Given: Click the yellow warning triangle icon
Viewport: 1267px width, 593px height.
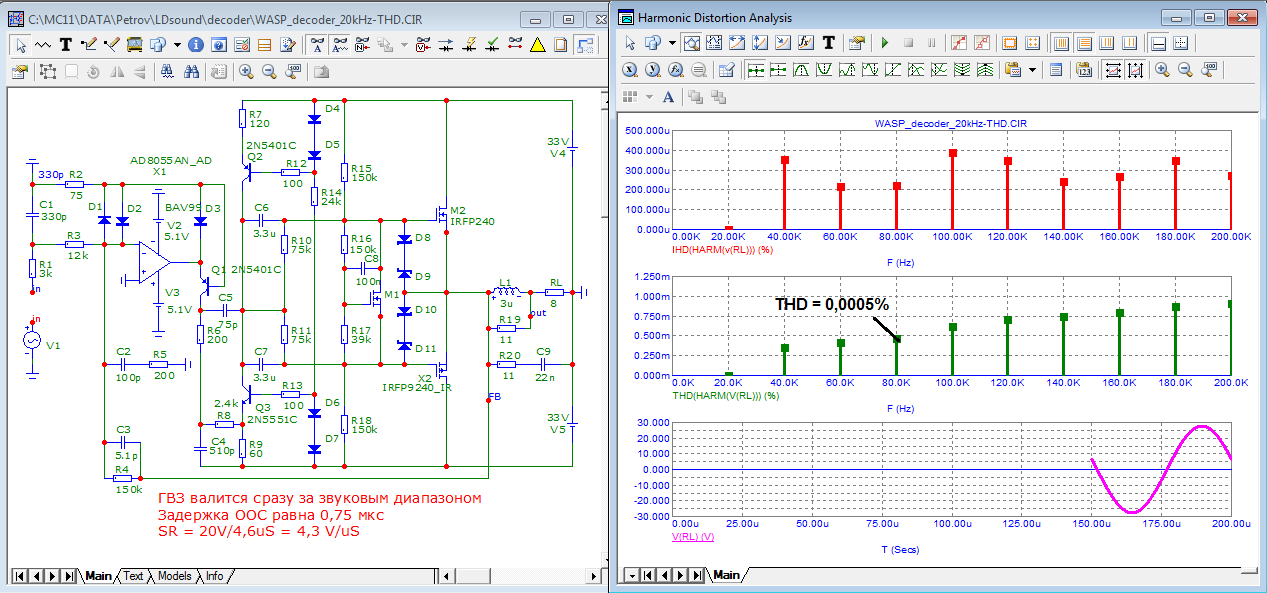Looking at the screenshot, I should (537, 44).
